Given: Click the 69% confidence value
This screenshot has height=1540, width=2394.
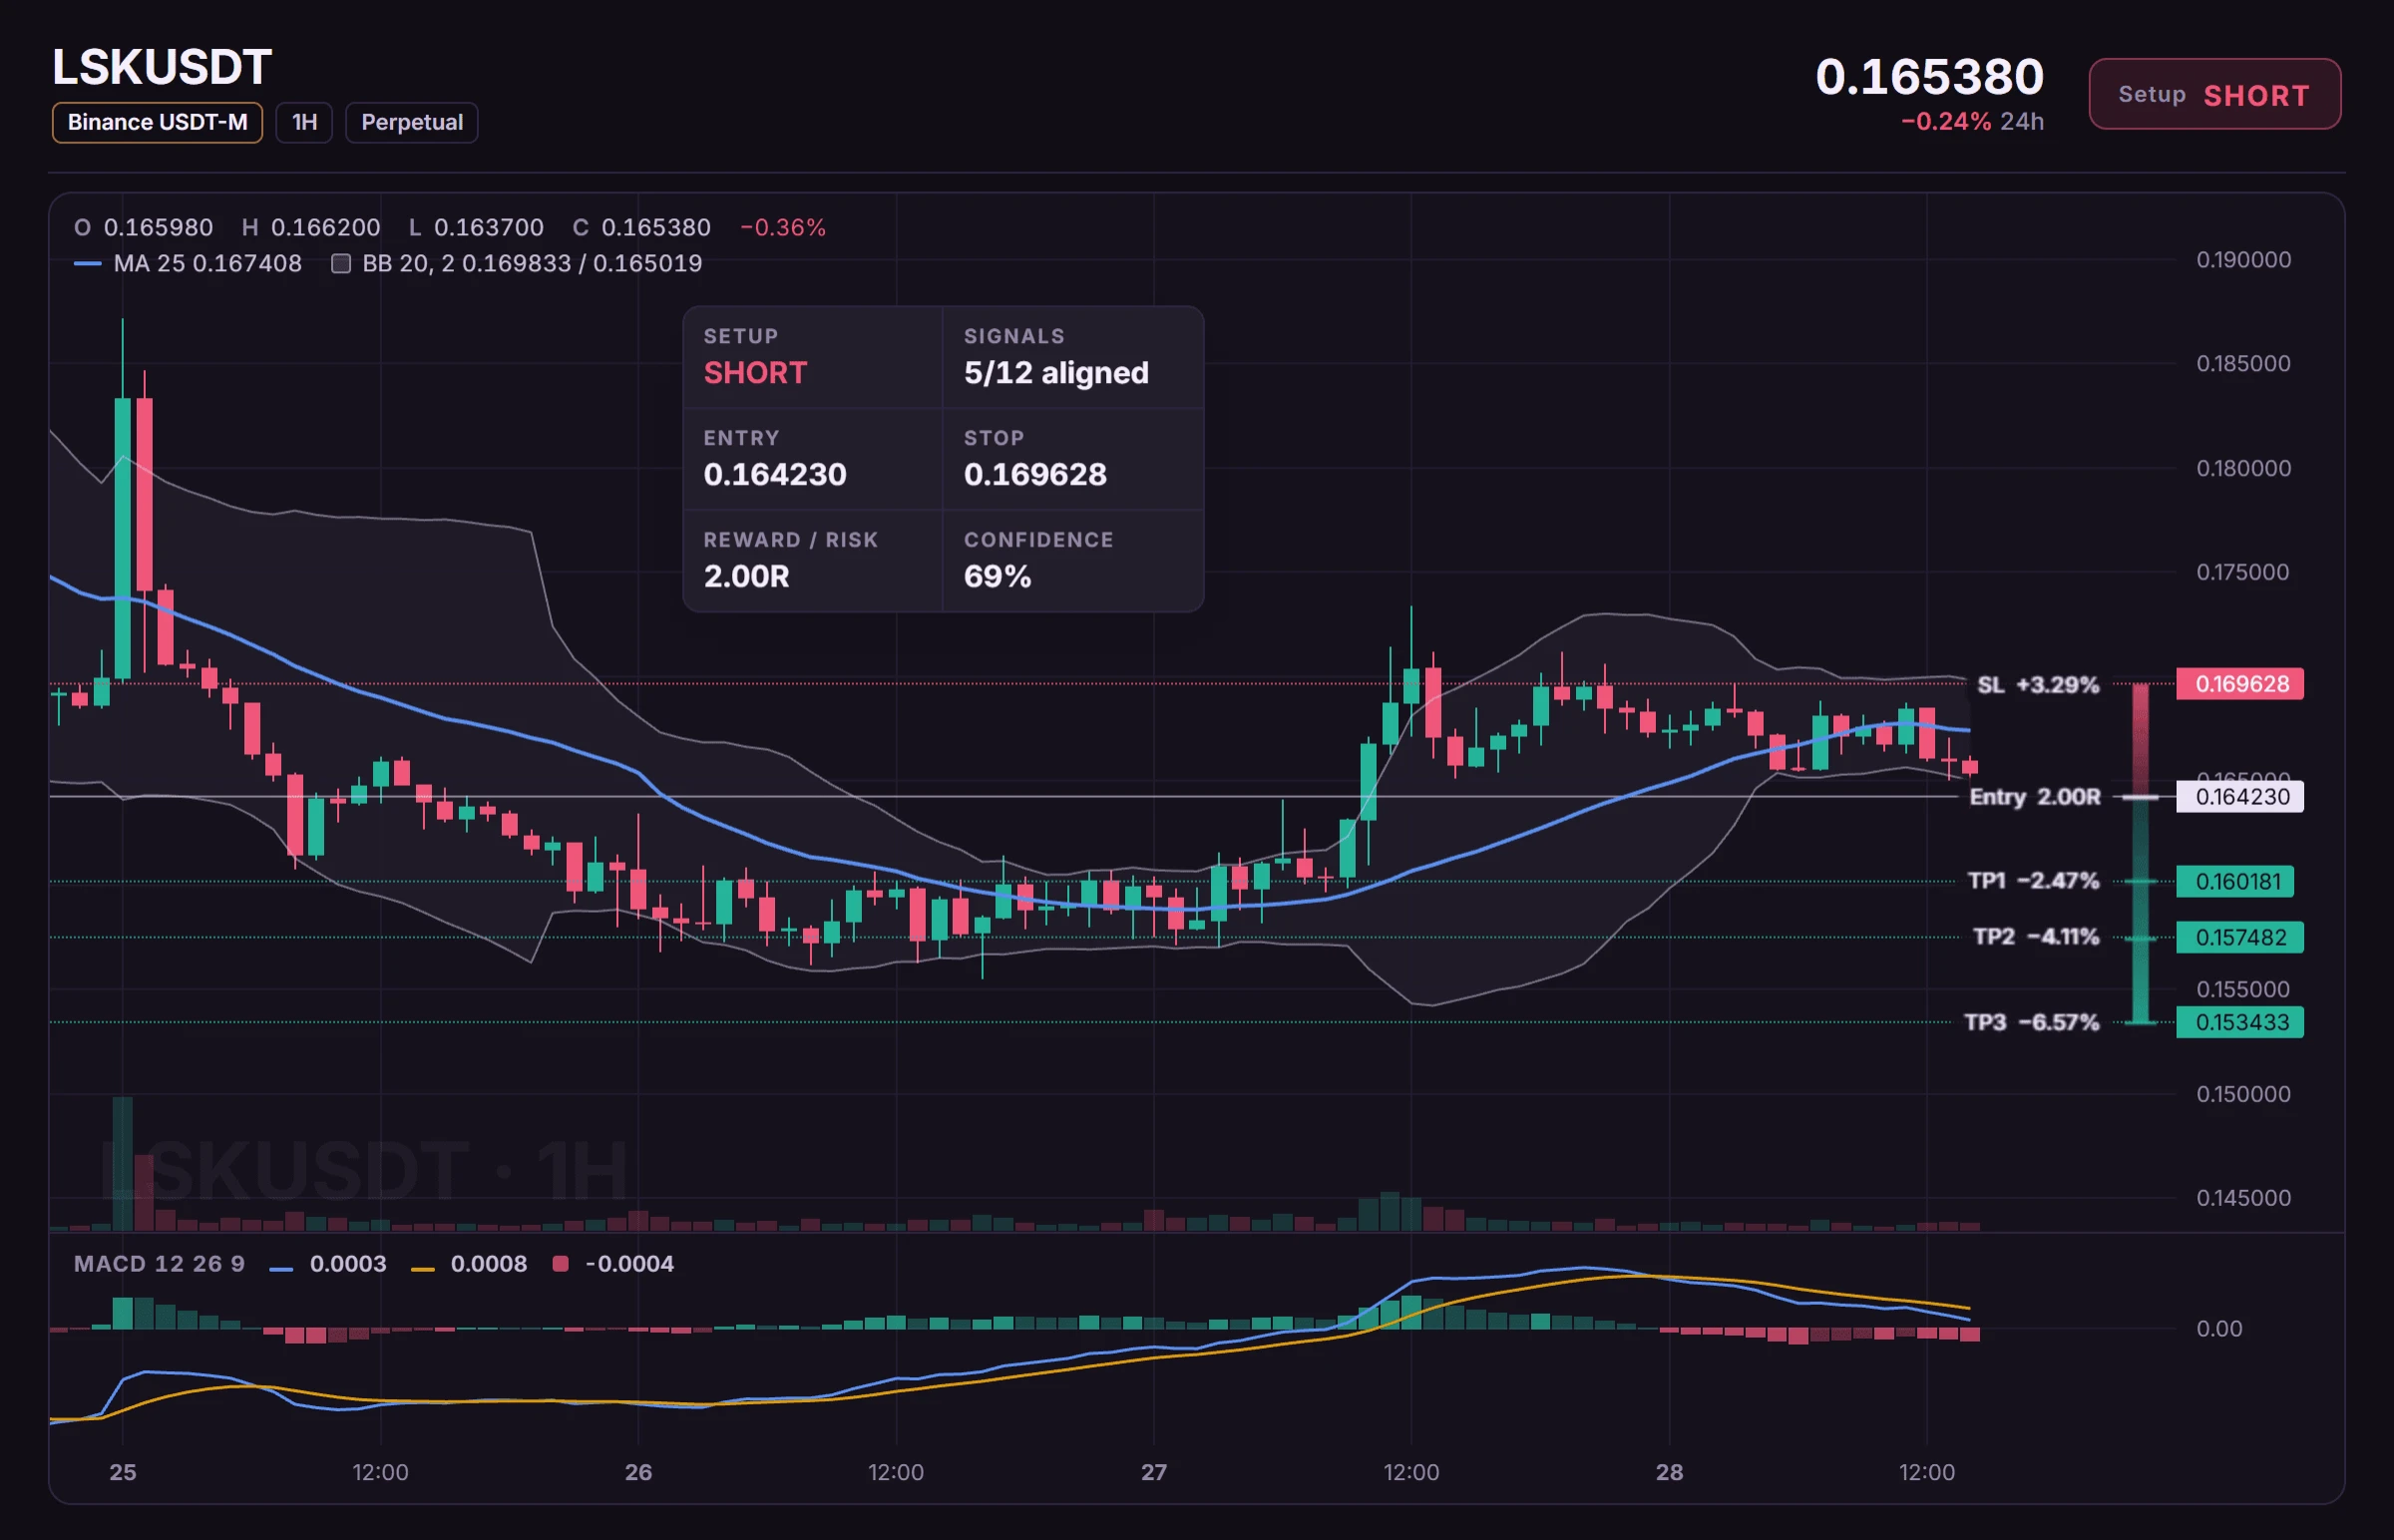Looking at the screenshot, I should click(x=997, y=577).
